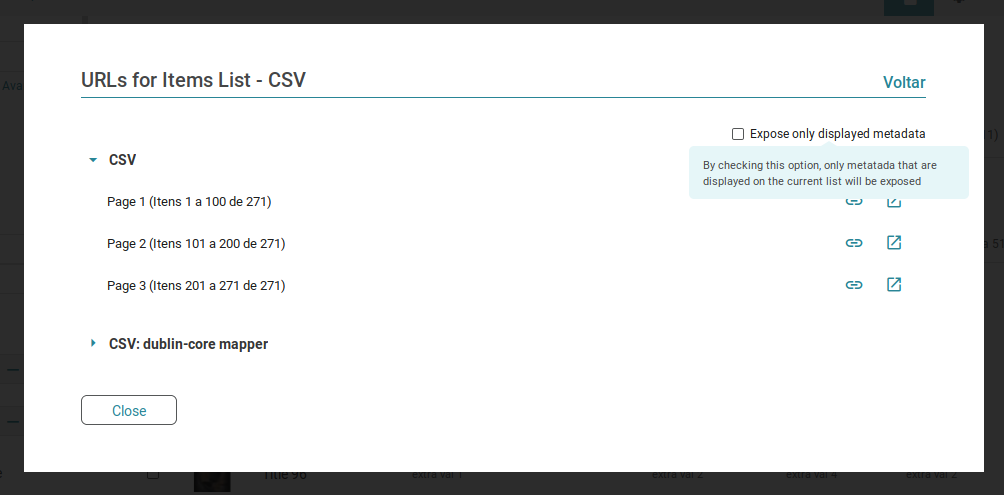Click Title 96 item thumbnail
Viewport: 1004px width, 495px height.
coord(212,482)
